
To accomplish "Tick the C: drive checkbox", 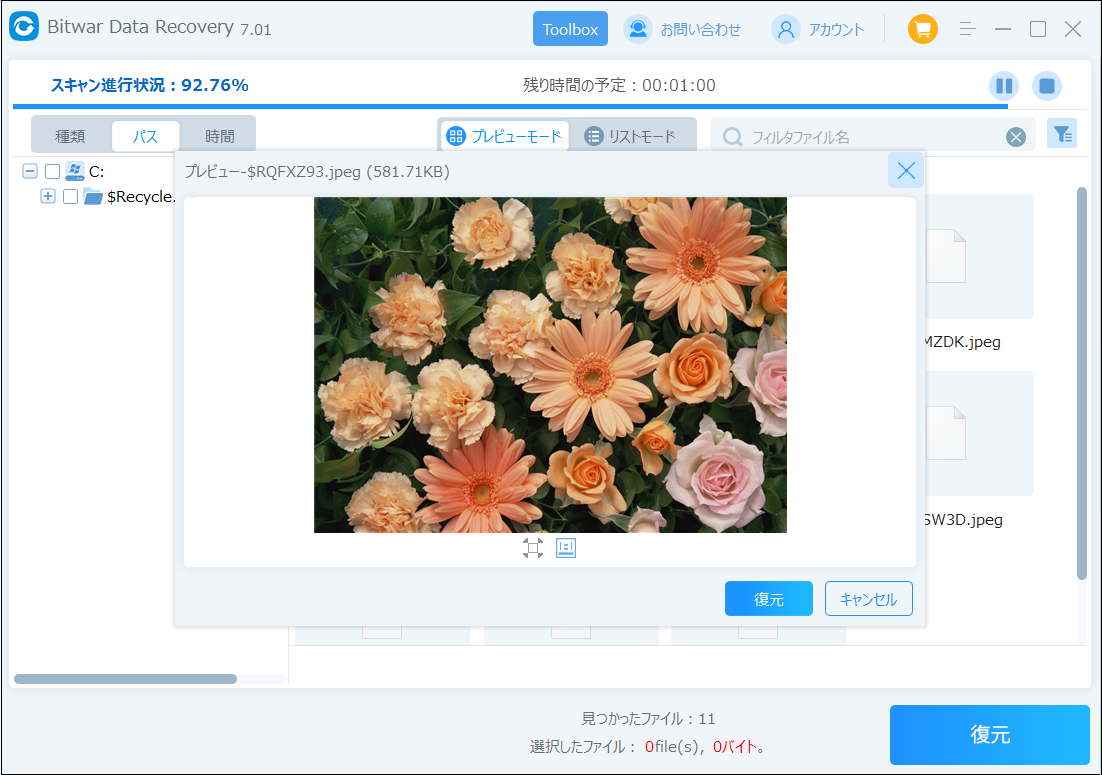I will [x=53, y=171].
